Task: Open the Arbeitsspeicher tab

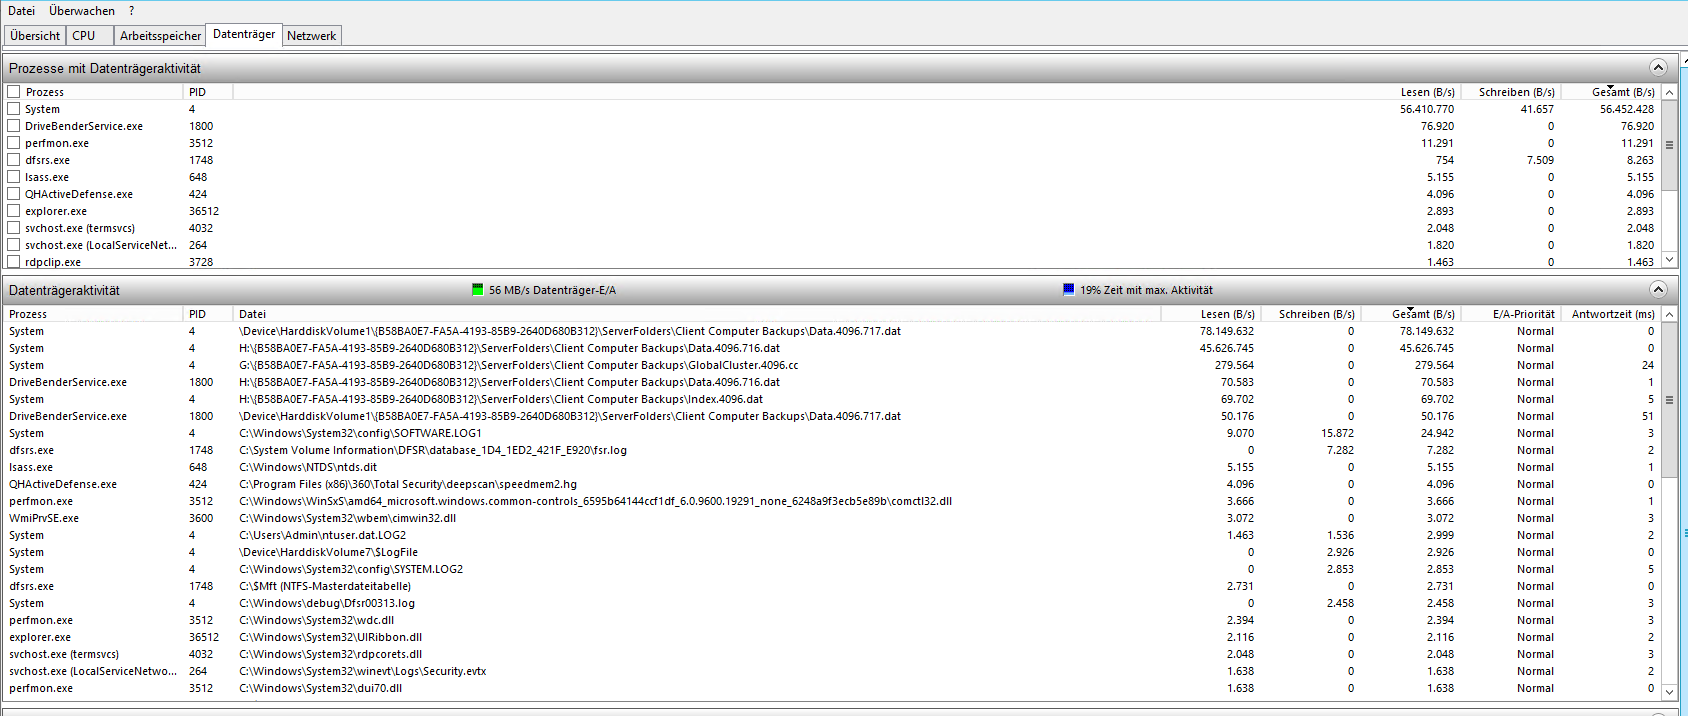Action: 160,36
